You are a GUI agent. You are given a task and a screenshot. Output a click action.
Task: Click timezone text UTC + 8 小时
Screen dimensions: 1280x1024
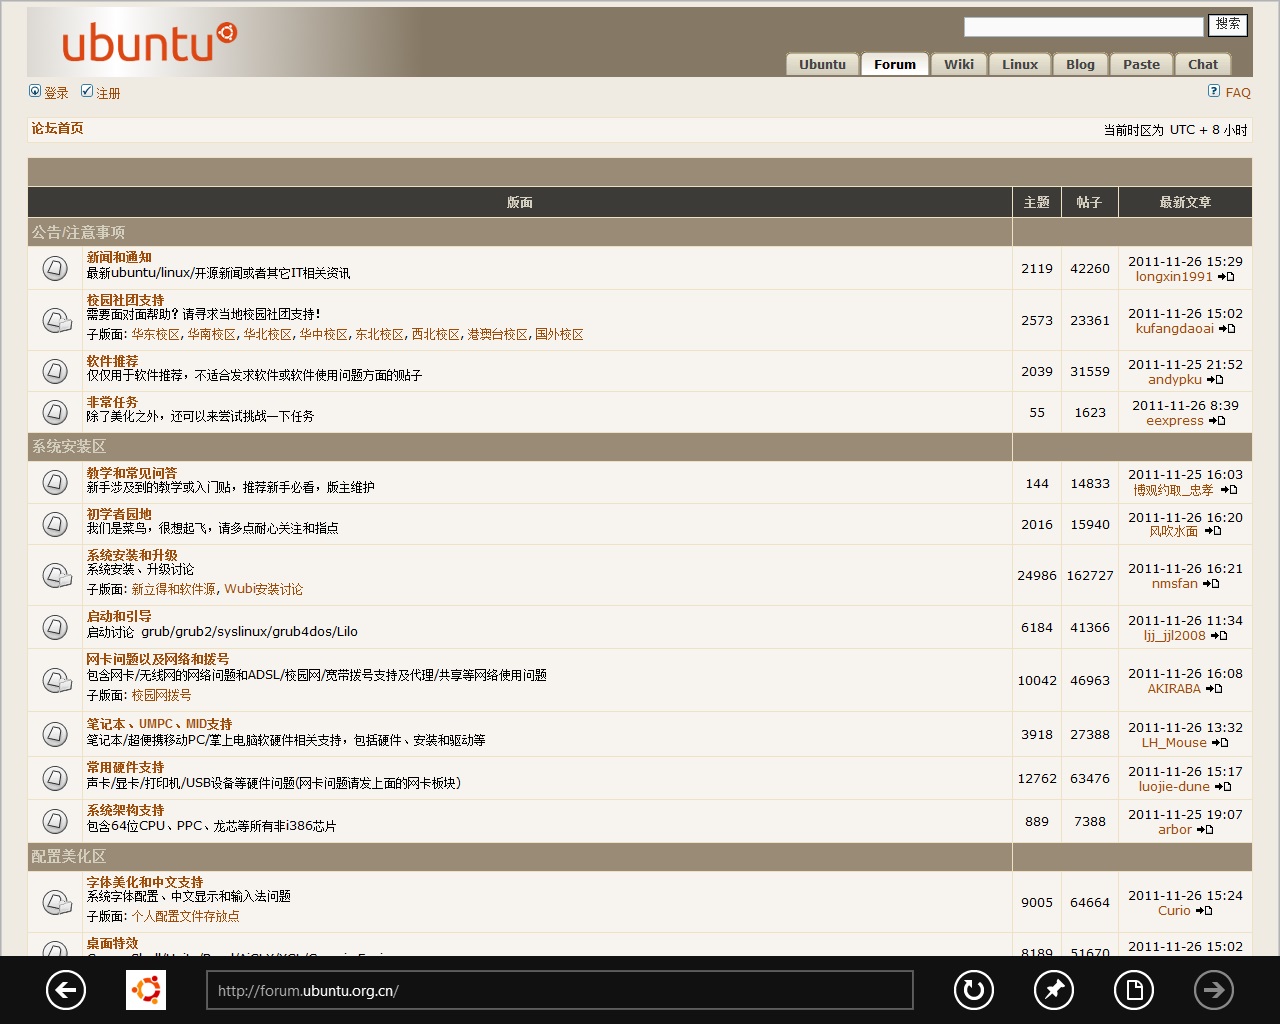tap(1208, 130)
